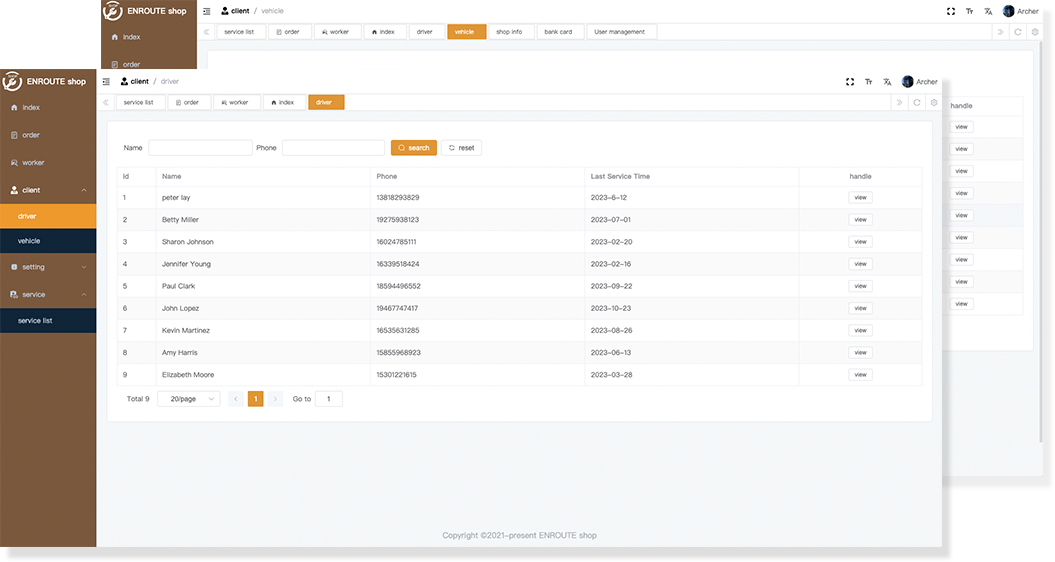The height and width of the screenshot is (562, 1055).
Task: Expand the setting menu in the sidebar
Action: click(x=48, y=267)
